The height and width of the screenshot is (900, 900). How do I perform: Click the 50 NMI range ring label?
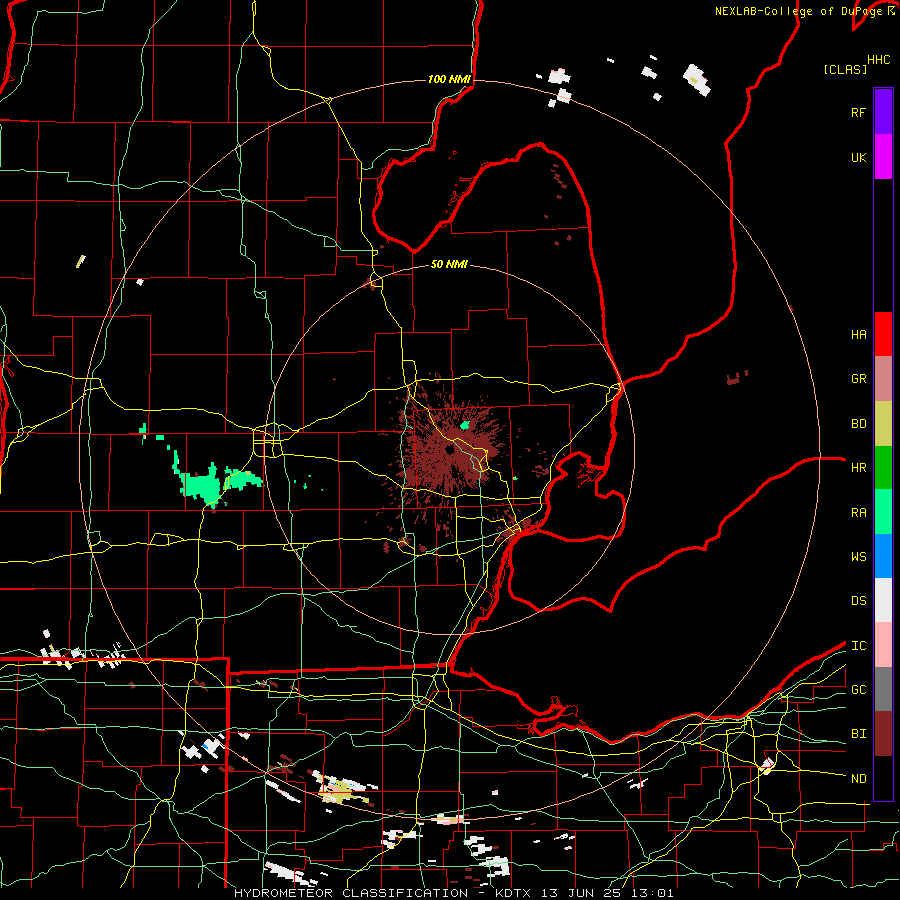point(449,264)
